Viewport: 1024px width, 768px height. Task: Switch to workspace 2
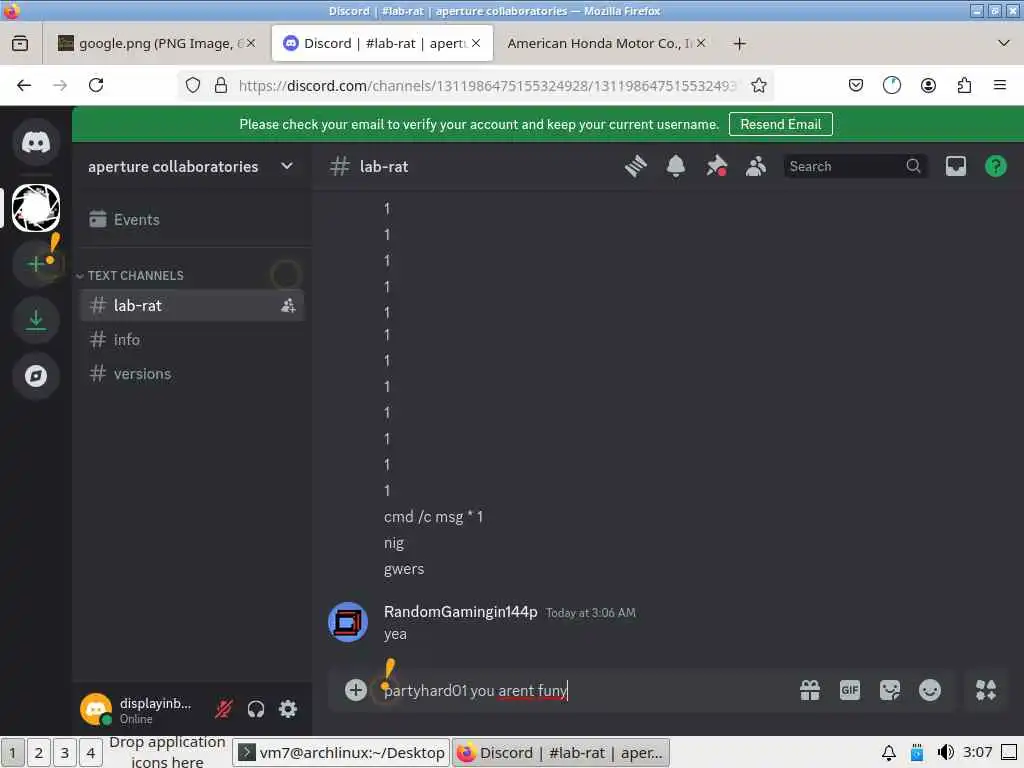(39, 753)
